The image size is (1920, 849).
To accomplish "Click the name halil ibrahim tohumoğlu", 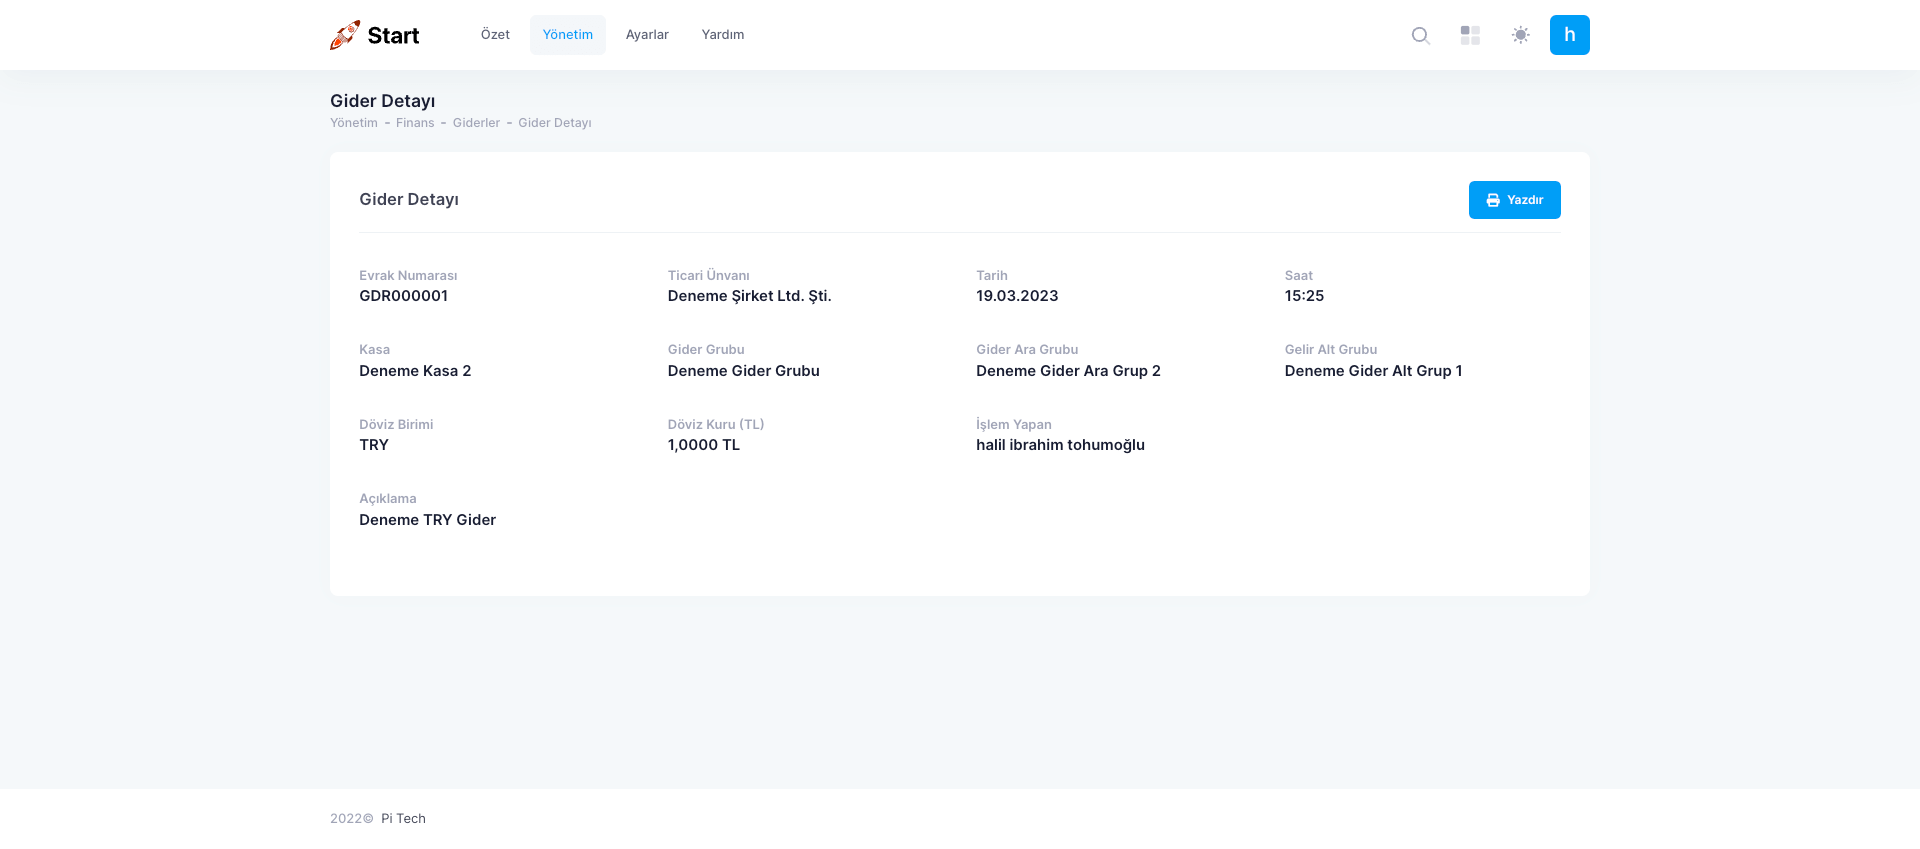I will [x=1060, y=445].
